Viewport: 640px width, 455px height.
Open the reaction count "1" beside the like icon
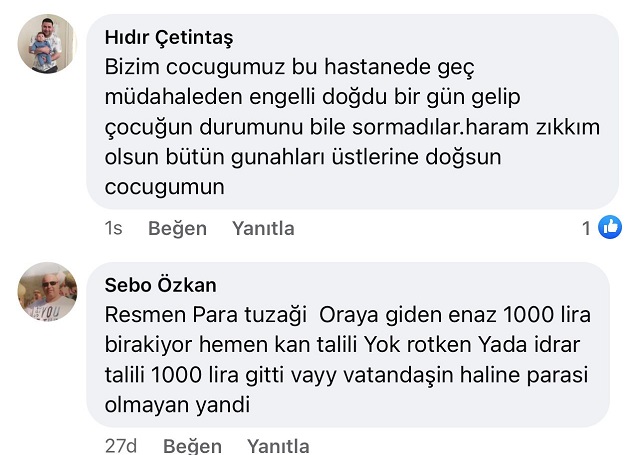587,229
